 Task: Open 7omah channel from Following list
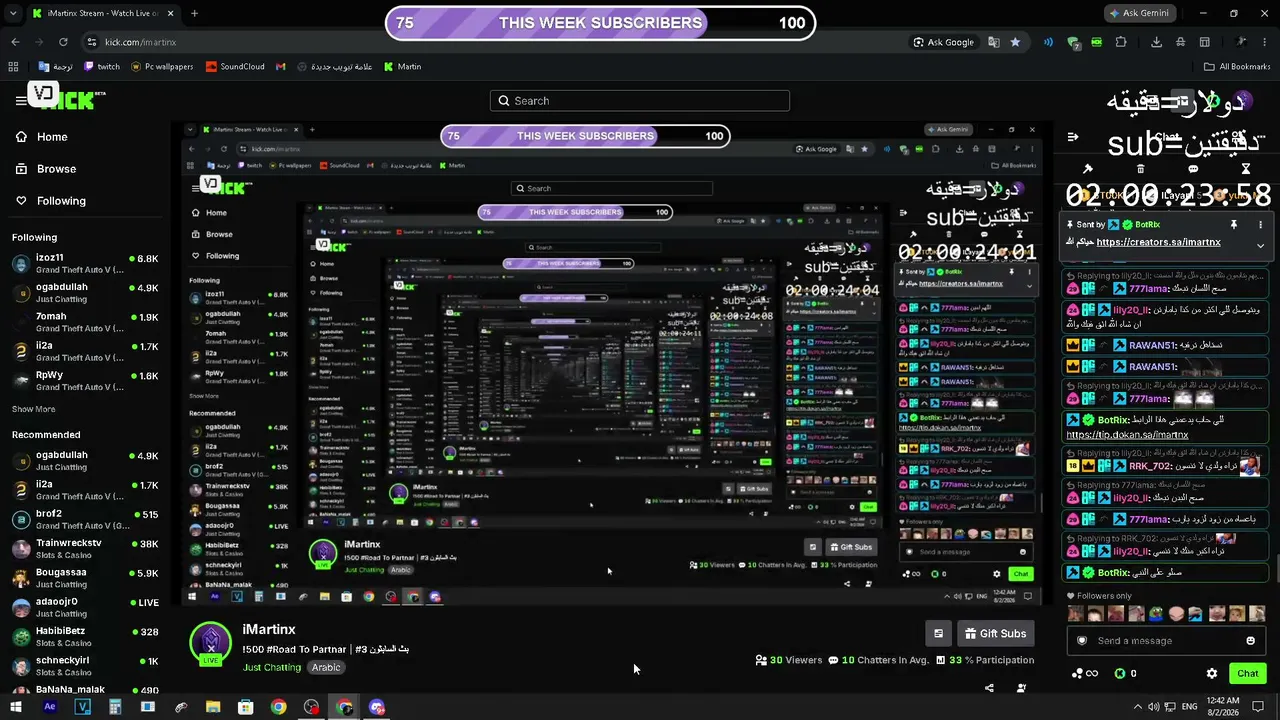point(85,322)
